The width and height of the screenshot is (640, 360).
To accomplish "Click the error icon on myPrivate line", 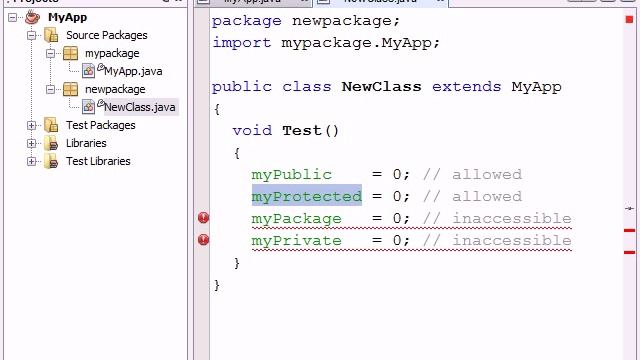I will pos(203,240).
